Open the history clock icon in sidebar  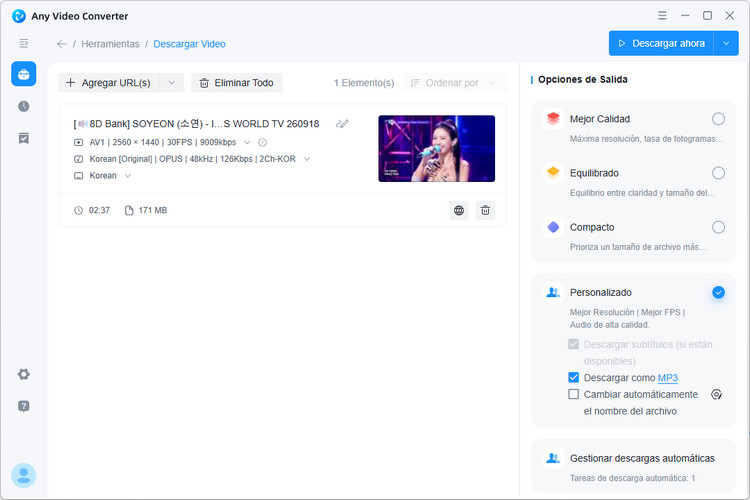coord(23,106)
